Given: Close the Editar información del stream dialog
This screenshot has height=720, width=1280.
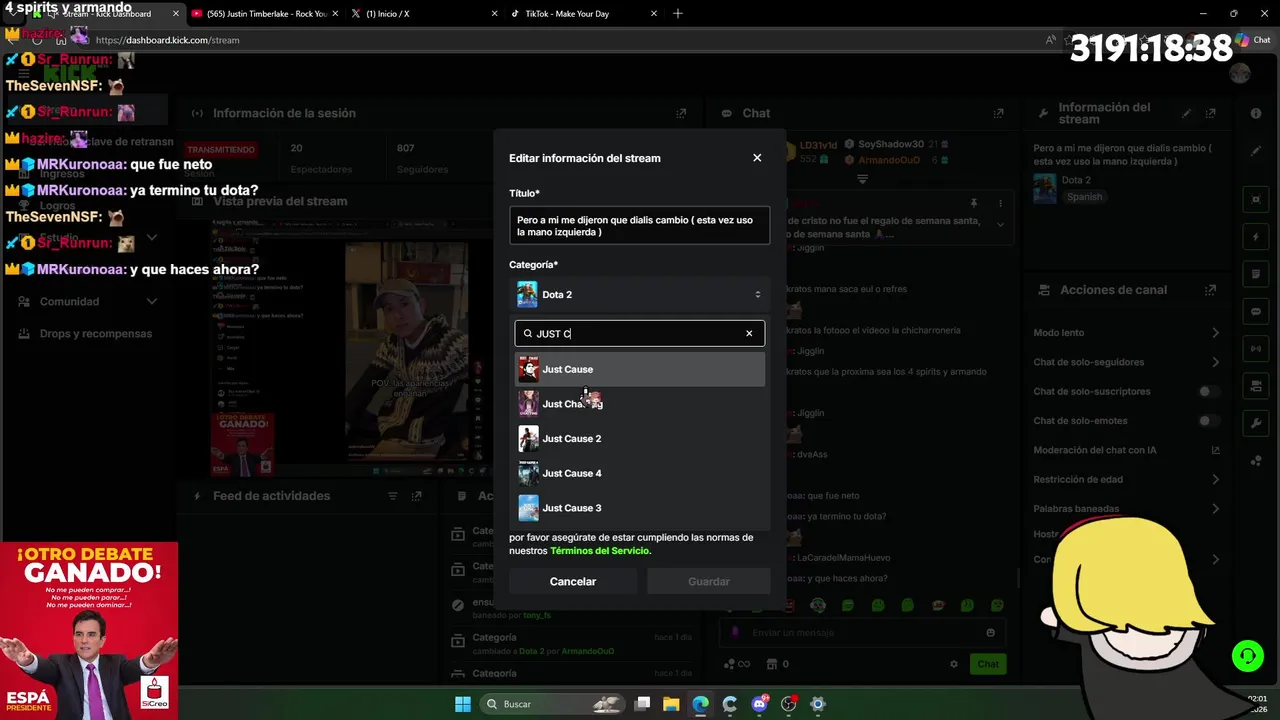Looking at the screenshot, I should pos(757,158).
